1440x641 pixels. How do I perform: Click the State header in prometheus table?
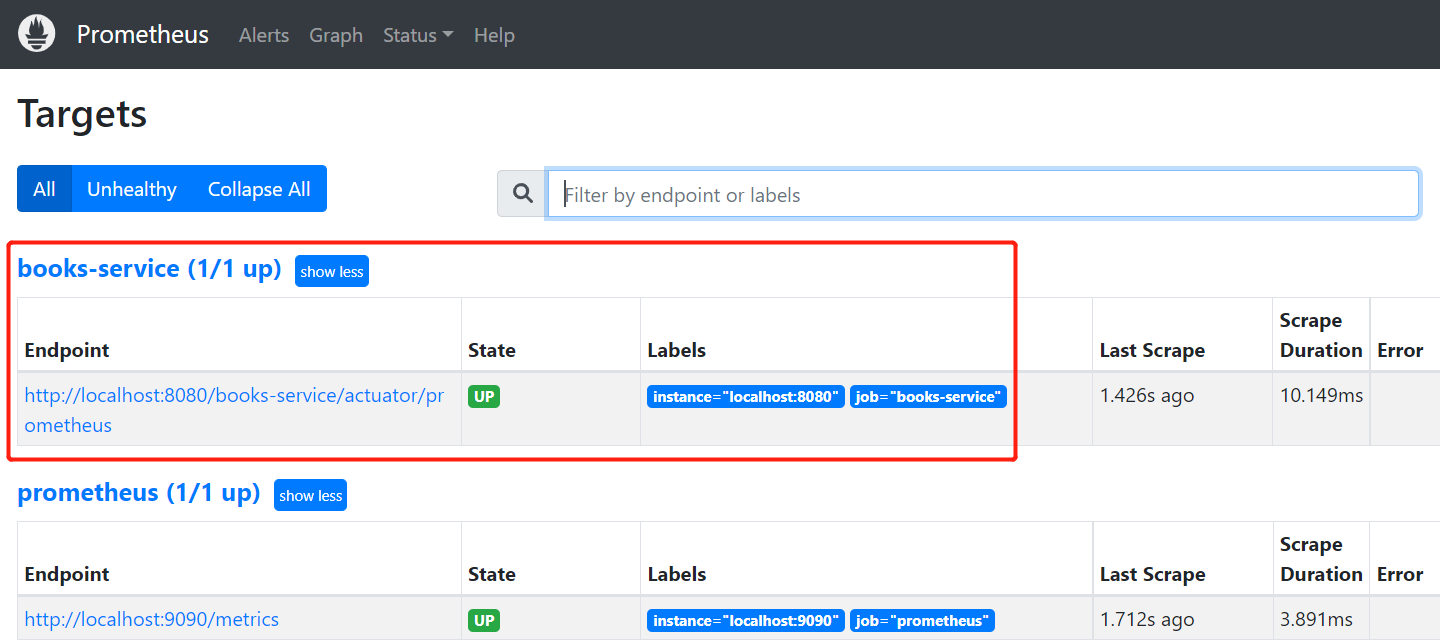[x=492, y=574]
